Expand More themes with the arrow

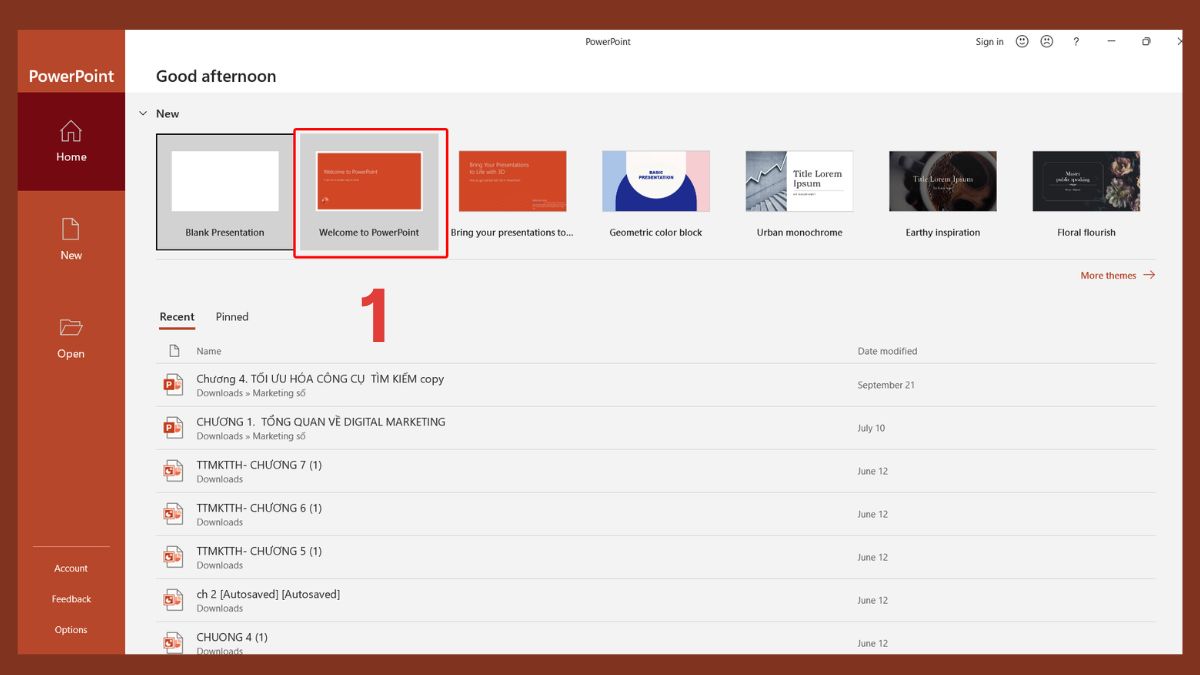pyautogui.click(x=1150, y=275)
